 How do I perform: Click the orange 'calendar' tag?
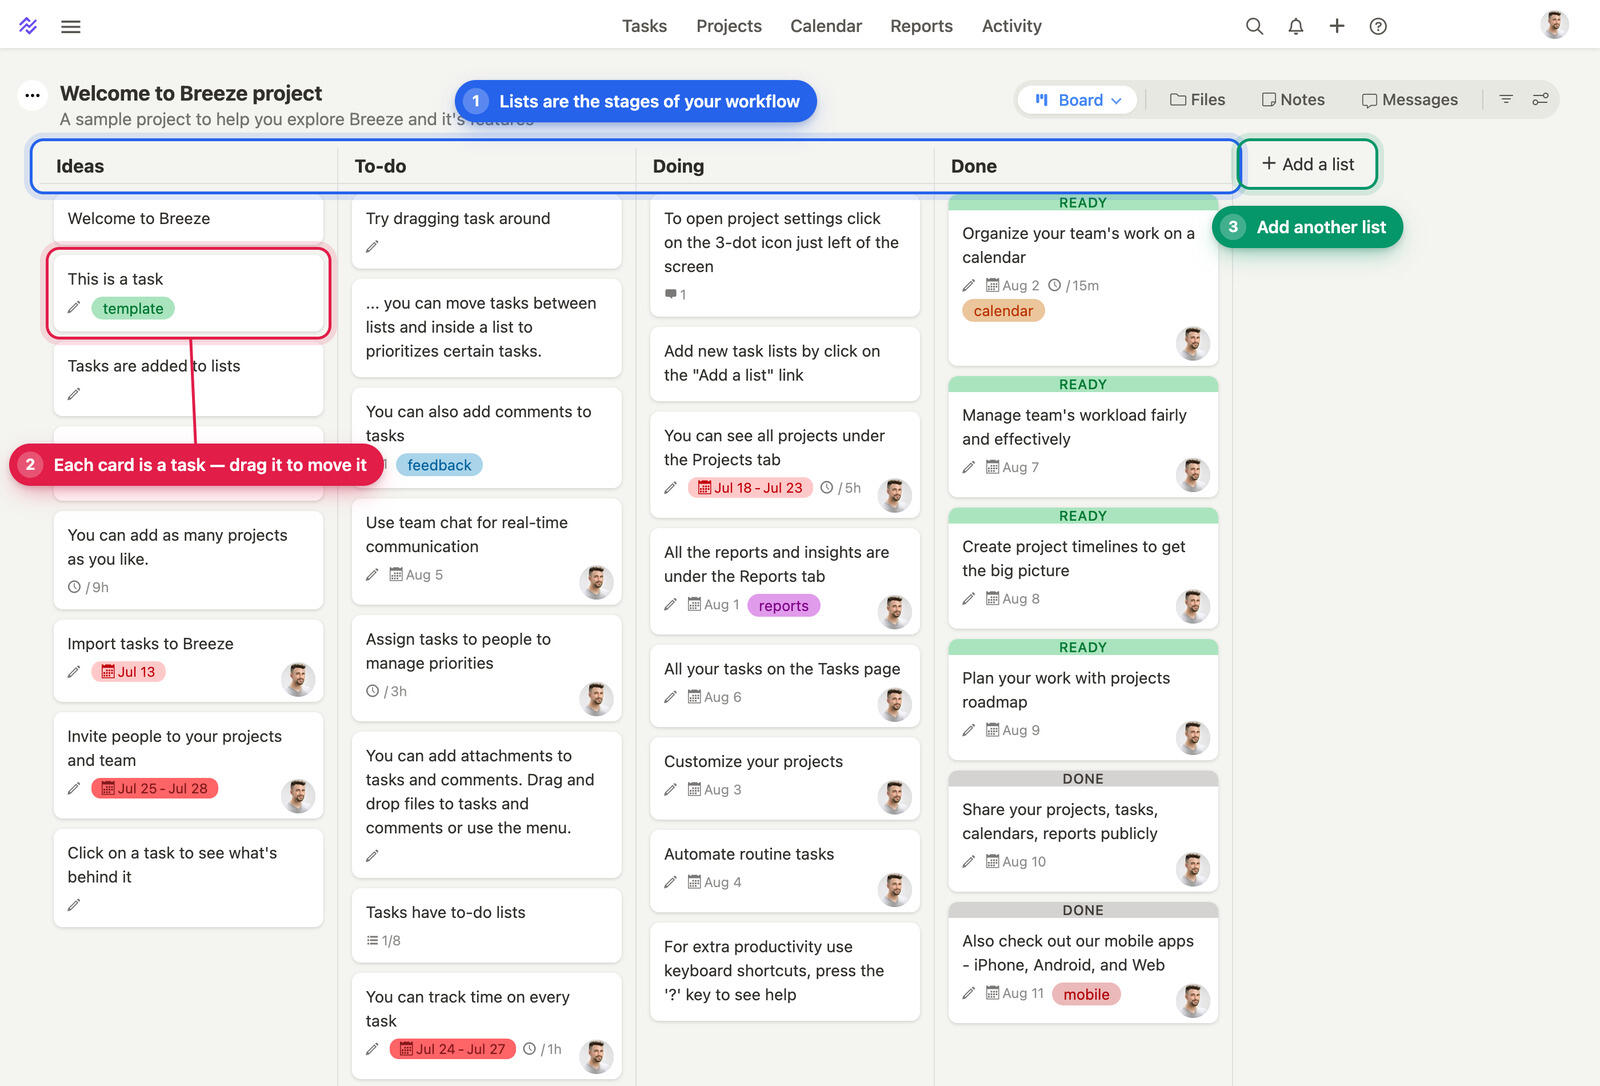point(1003,311)
